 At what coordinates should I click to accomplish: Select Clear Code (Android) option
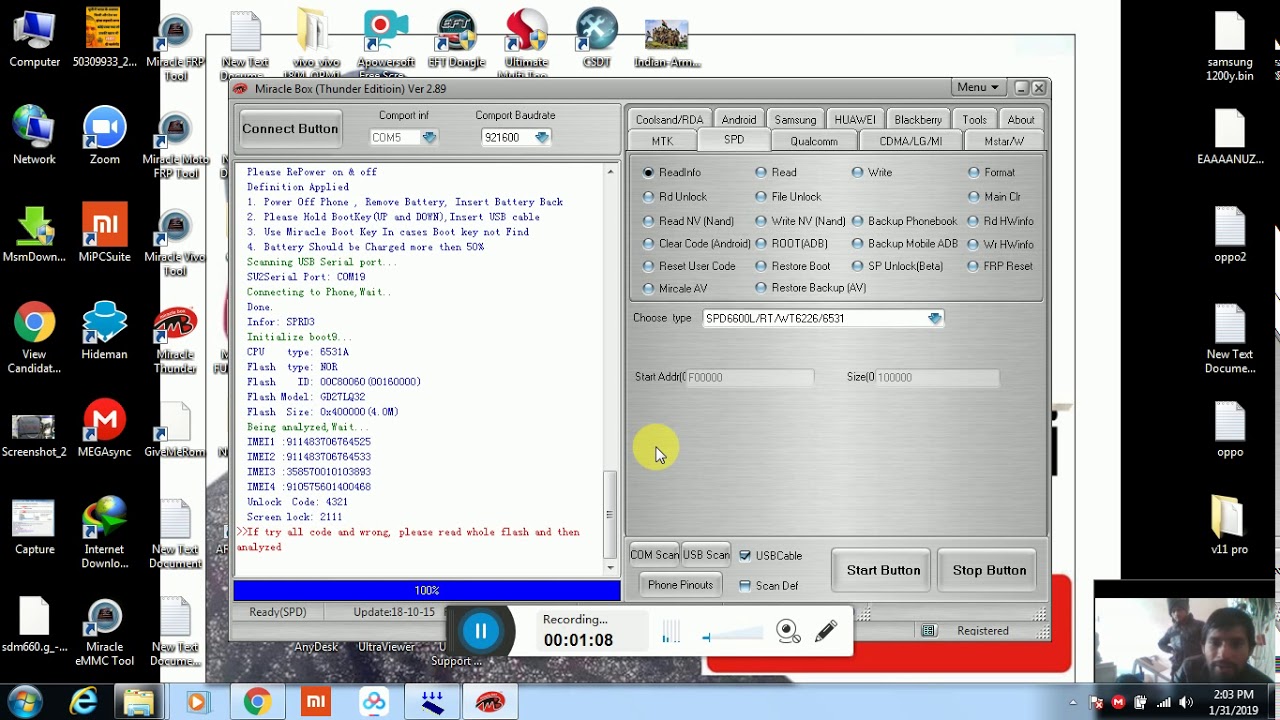pos(649,244)
